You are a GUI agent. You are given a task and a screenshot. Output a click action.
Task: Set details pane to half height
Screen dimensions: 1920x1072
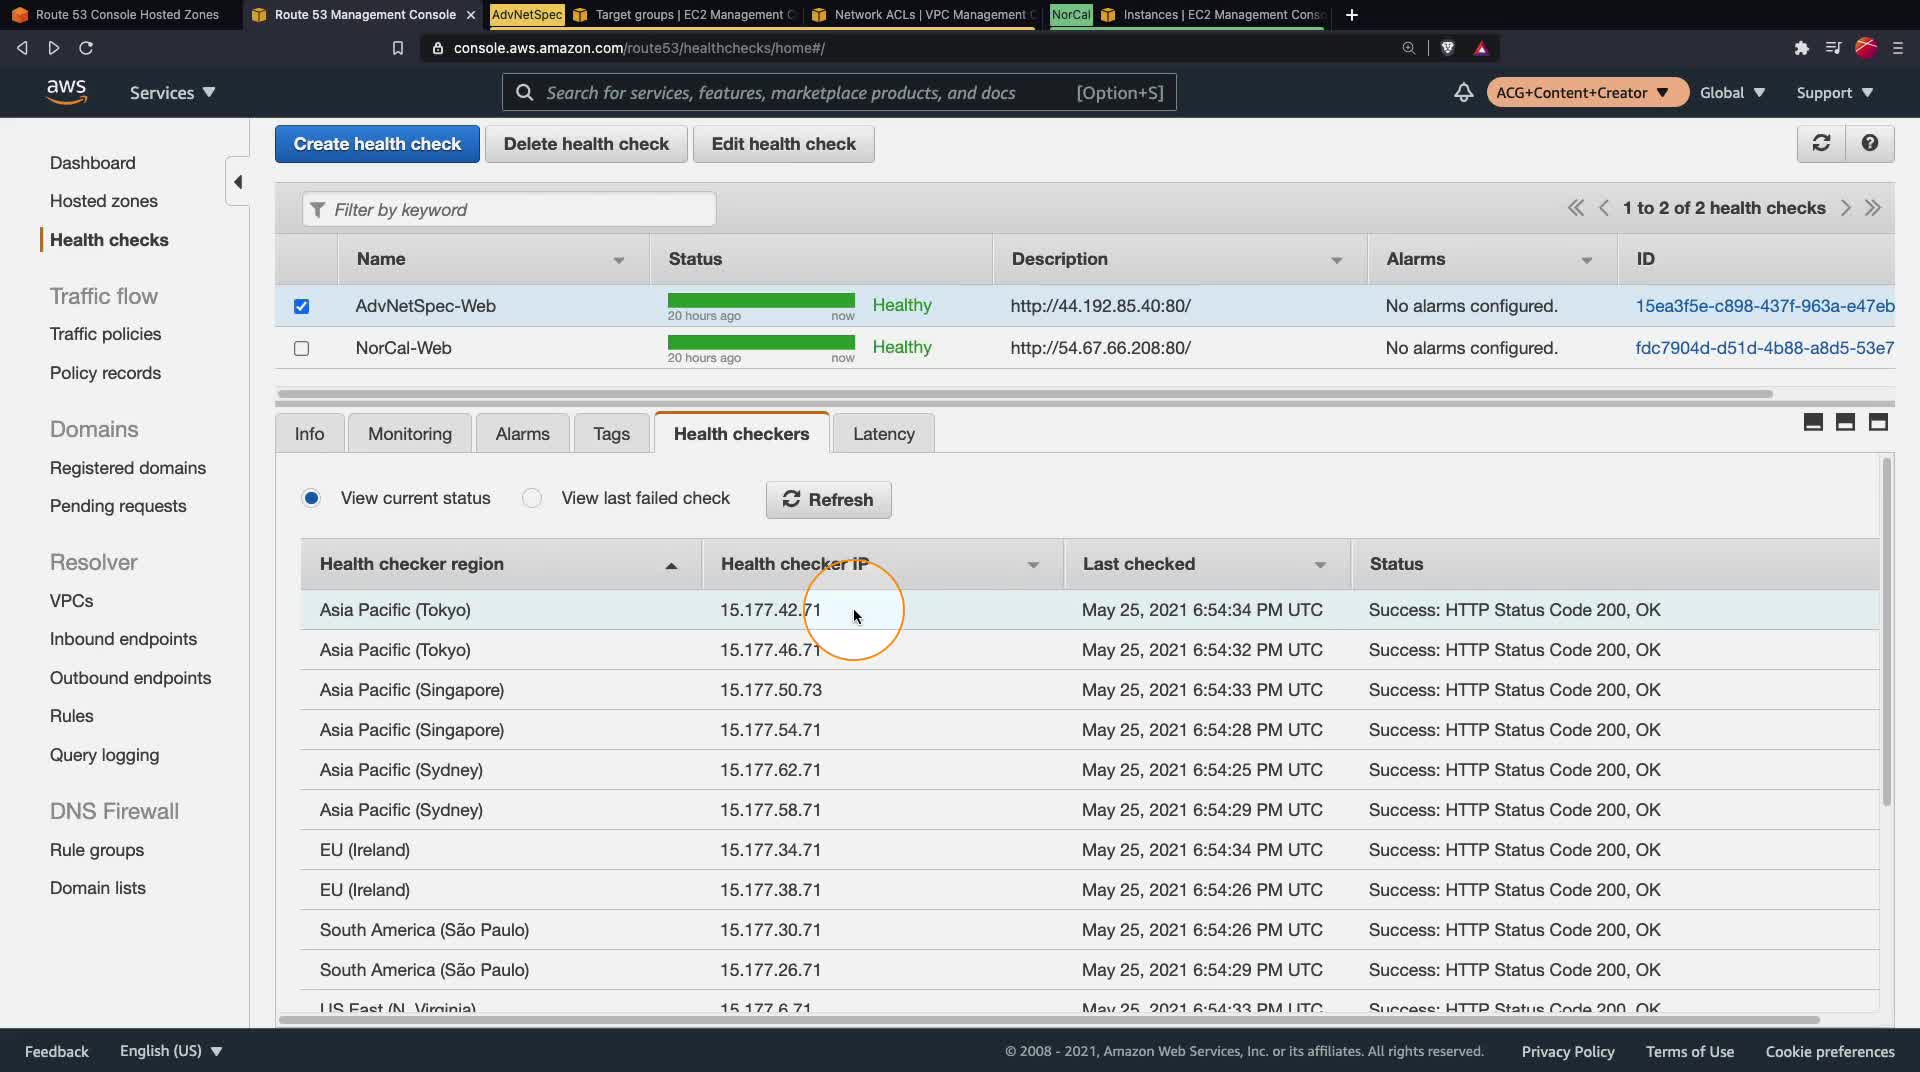pyautogui.click(x=1846, y=422)
